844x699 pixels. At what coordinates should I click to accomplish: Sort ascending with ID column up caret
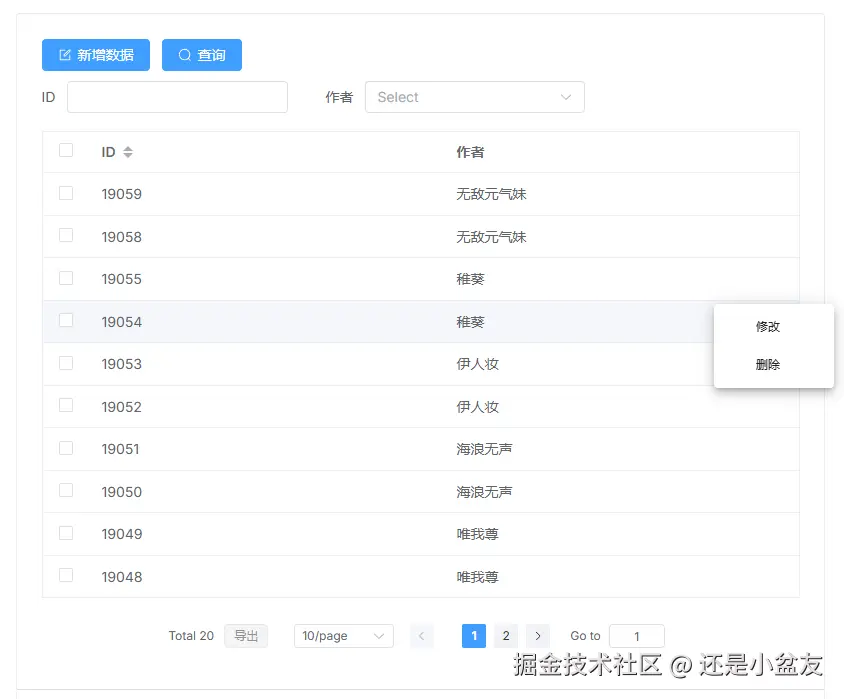[128, 149]
